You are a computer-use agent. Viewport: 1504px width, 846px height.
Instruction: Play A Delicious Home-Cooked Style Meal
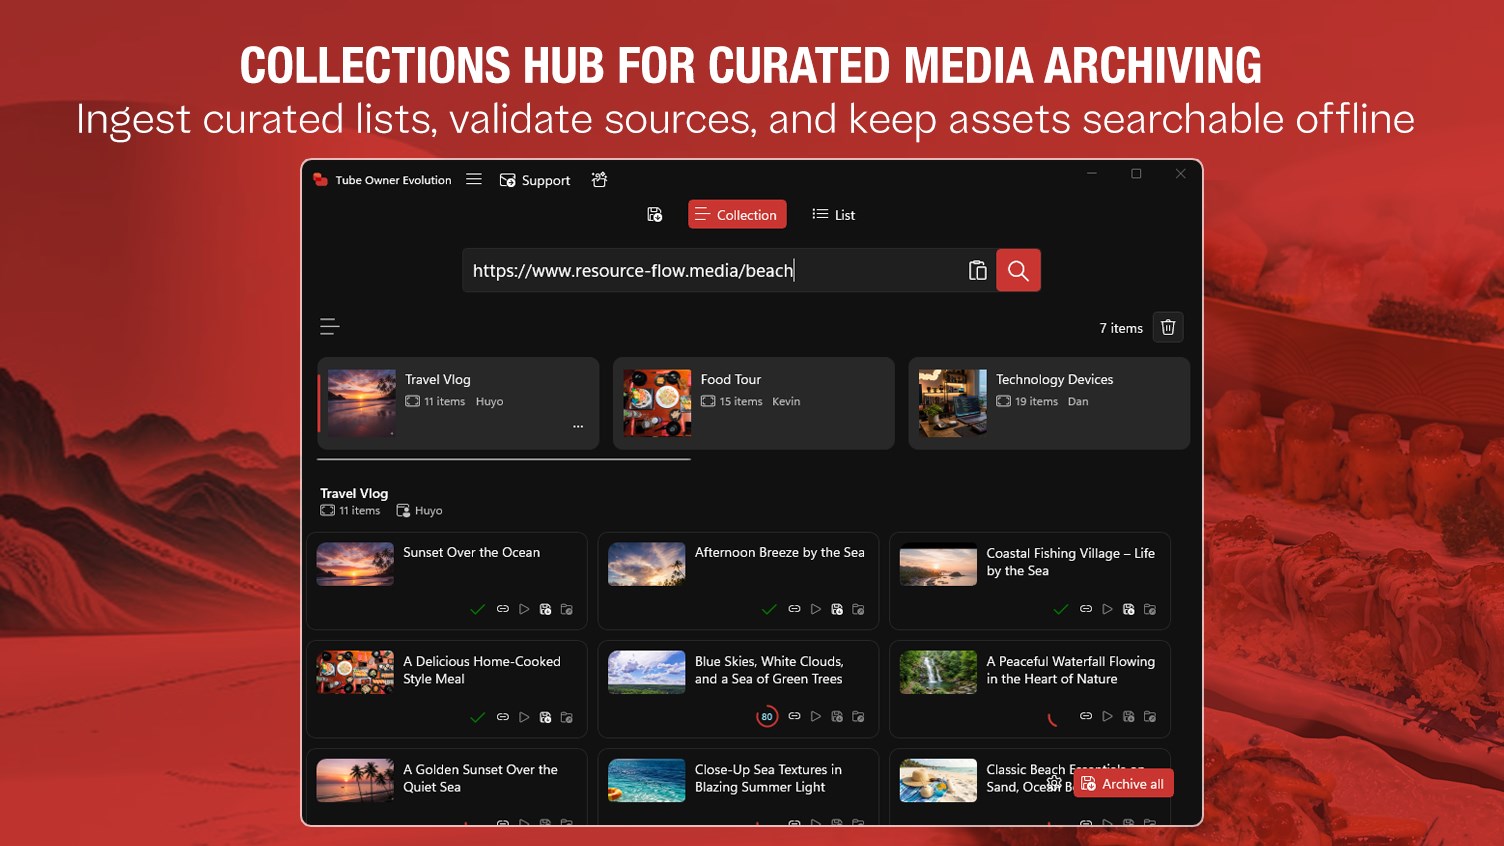(524, 717)
